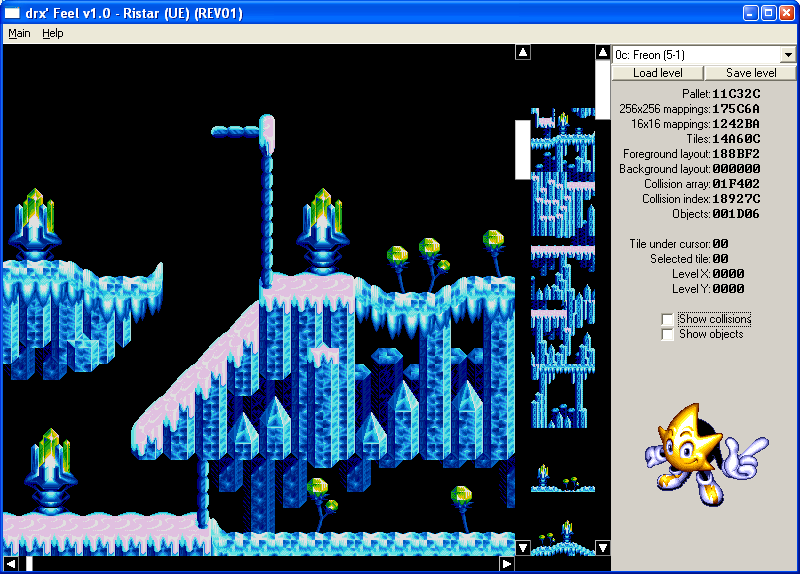Click the 256x256 mappings value 175C6A
The image size is (800, 574).
click(736, 109)
